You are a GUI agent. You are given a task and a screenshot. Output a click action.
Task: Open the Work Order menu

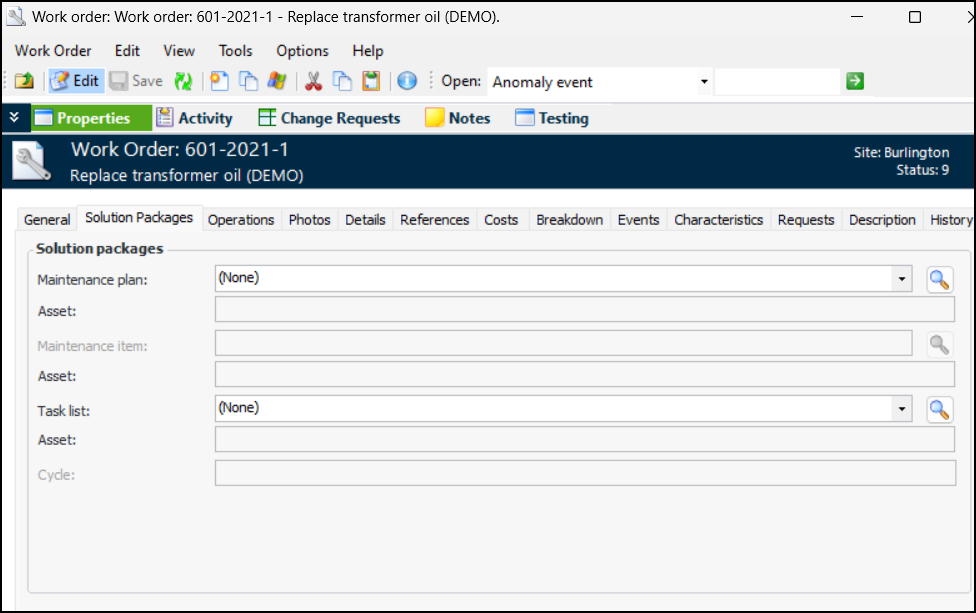[53, 51]
